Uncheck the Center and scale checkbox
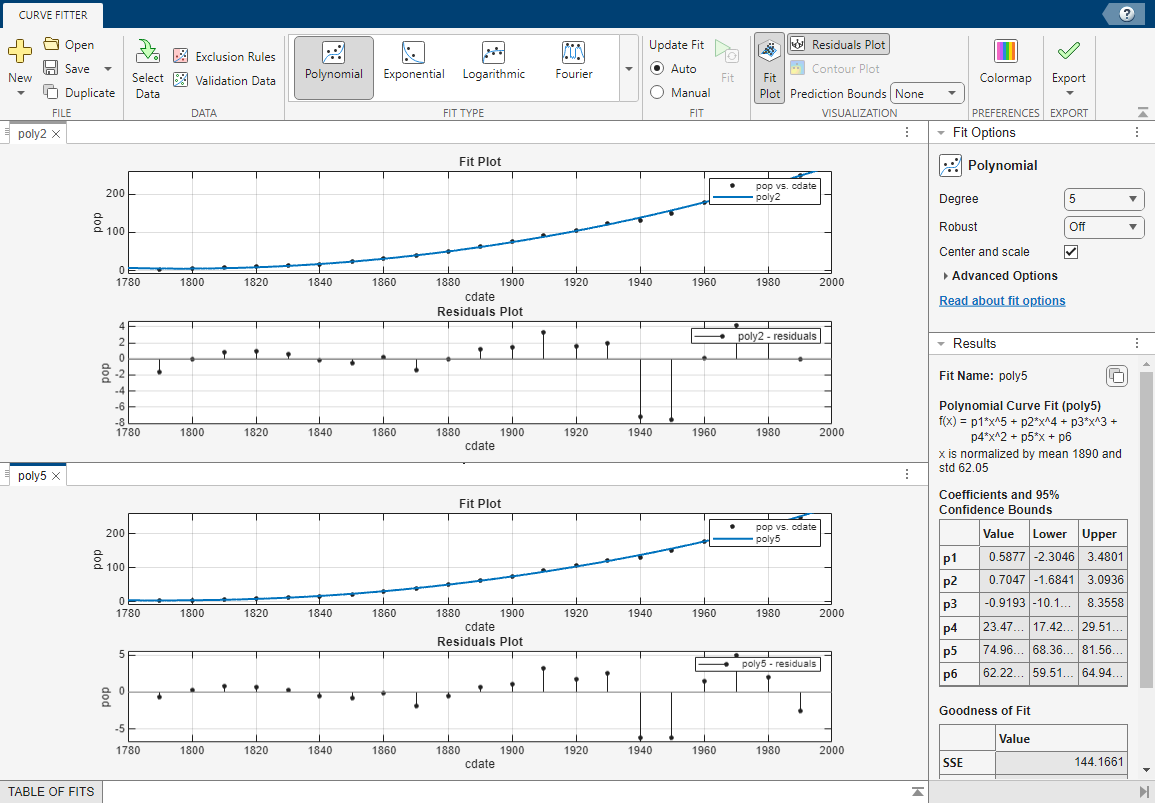This screenshot has height=803, width=1155. tap(1071, 252)
